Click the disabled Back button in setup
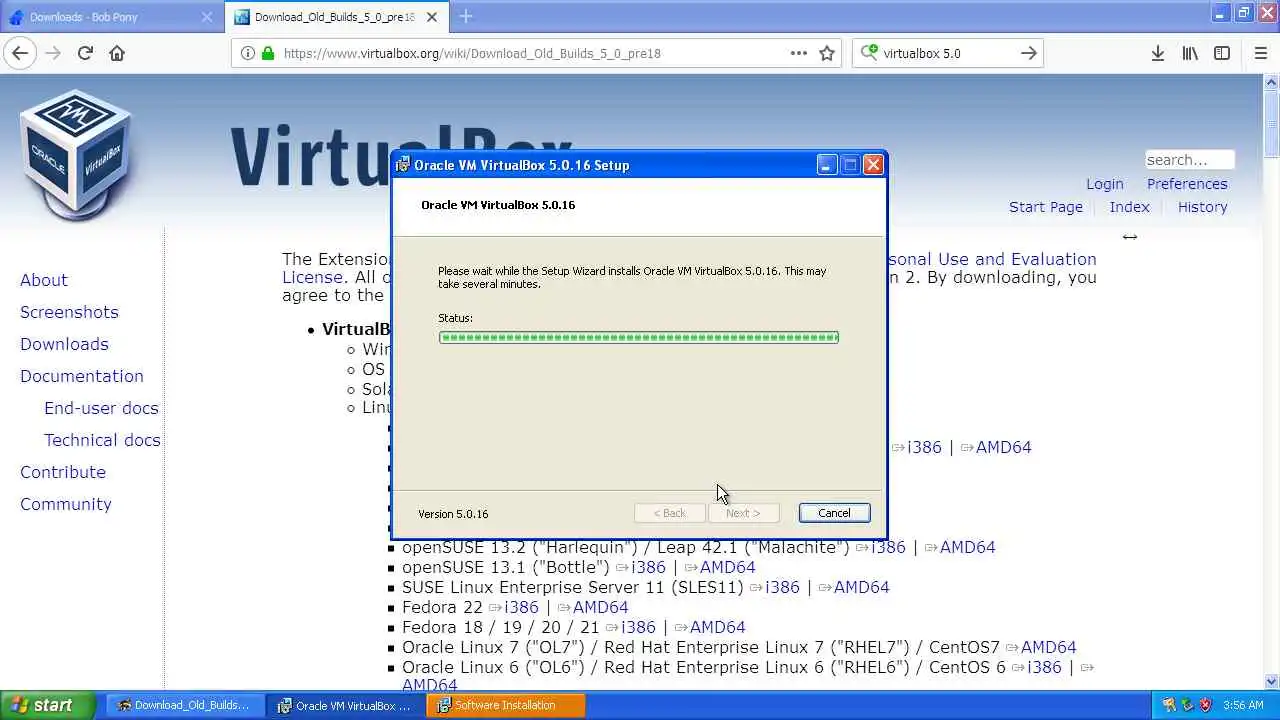Viewport: 1280px width, 720px height. [x=670, y=513]
